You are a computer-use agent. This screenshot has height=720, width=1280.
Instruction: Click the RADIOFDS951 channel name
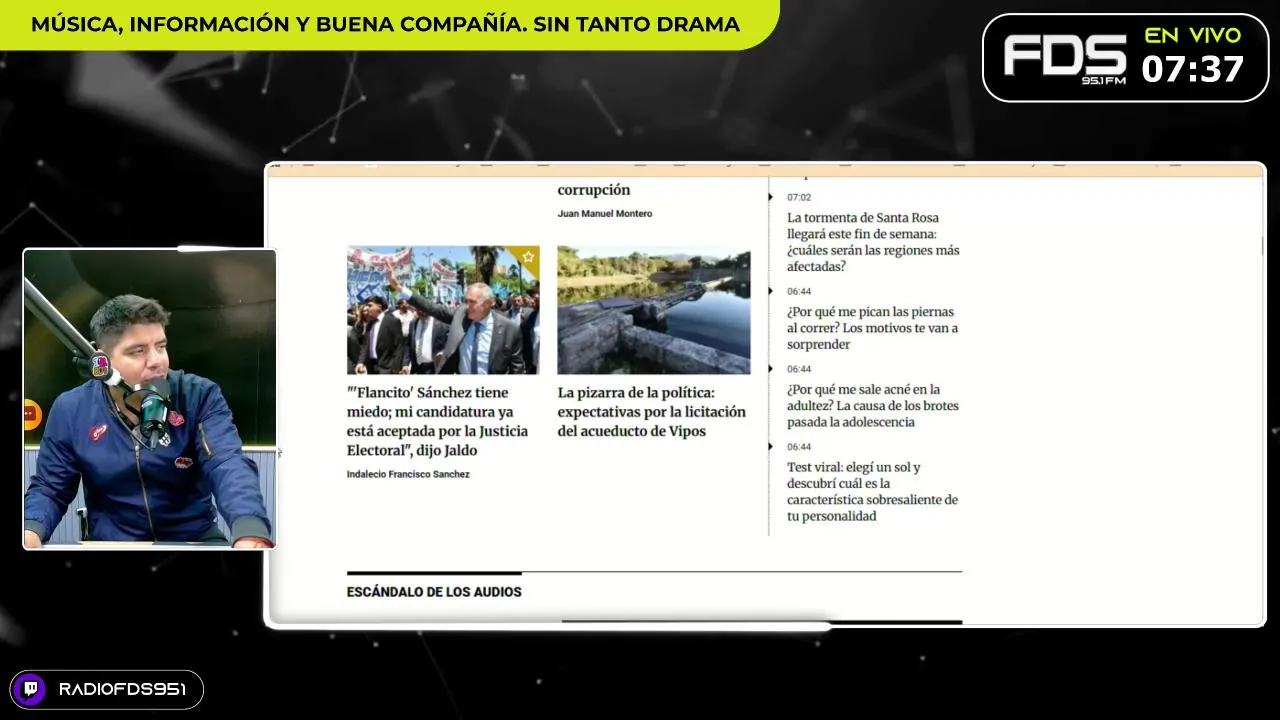[x=123, y=690]
